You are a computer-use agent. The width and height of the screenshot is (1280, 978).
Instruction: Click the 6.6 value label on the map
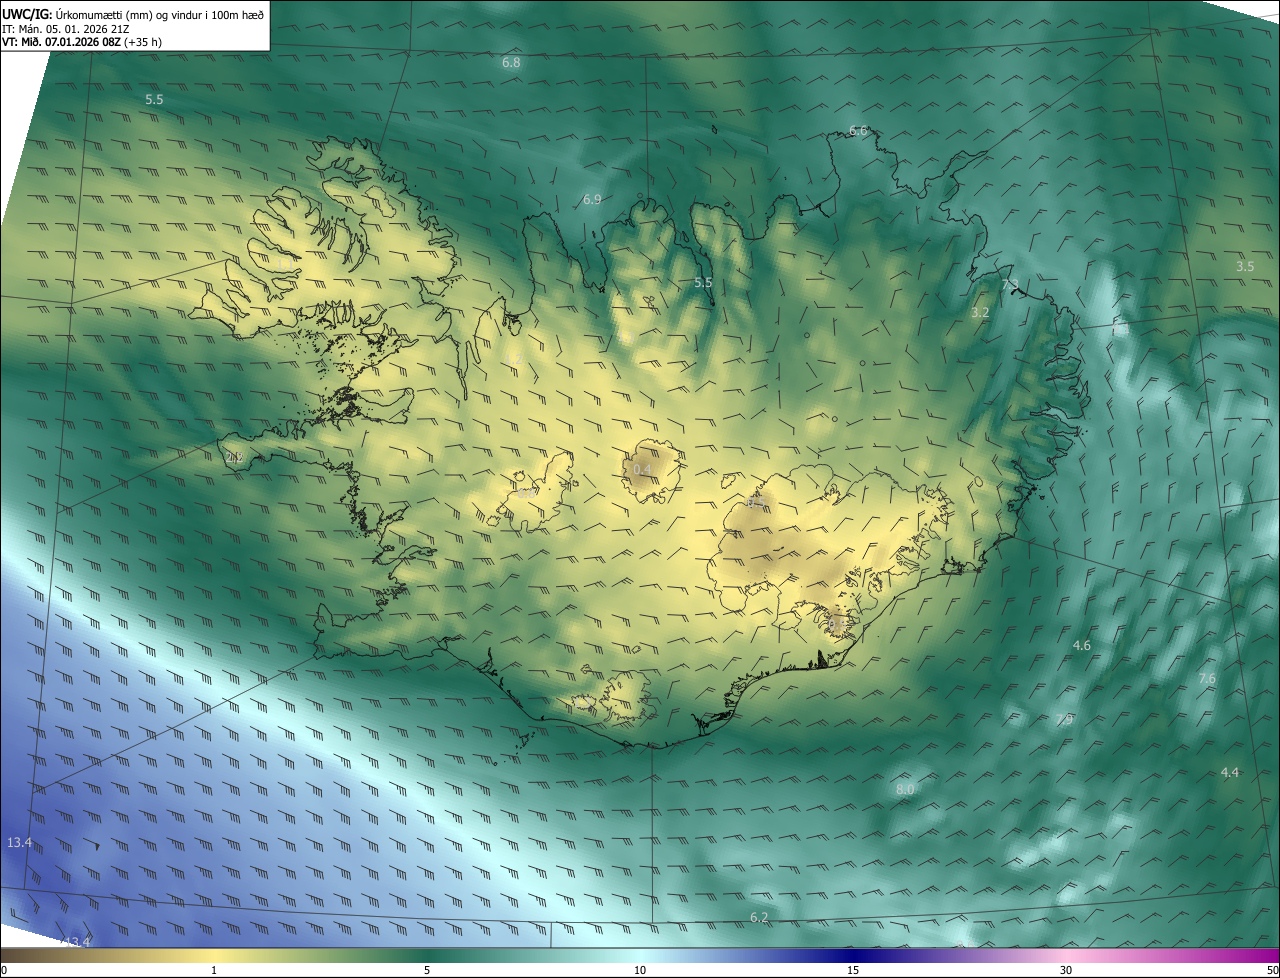(x=858, y=131)
